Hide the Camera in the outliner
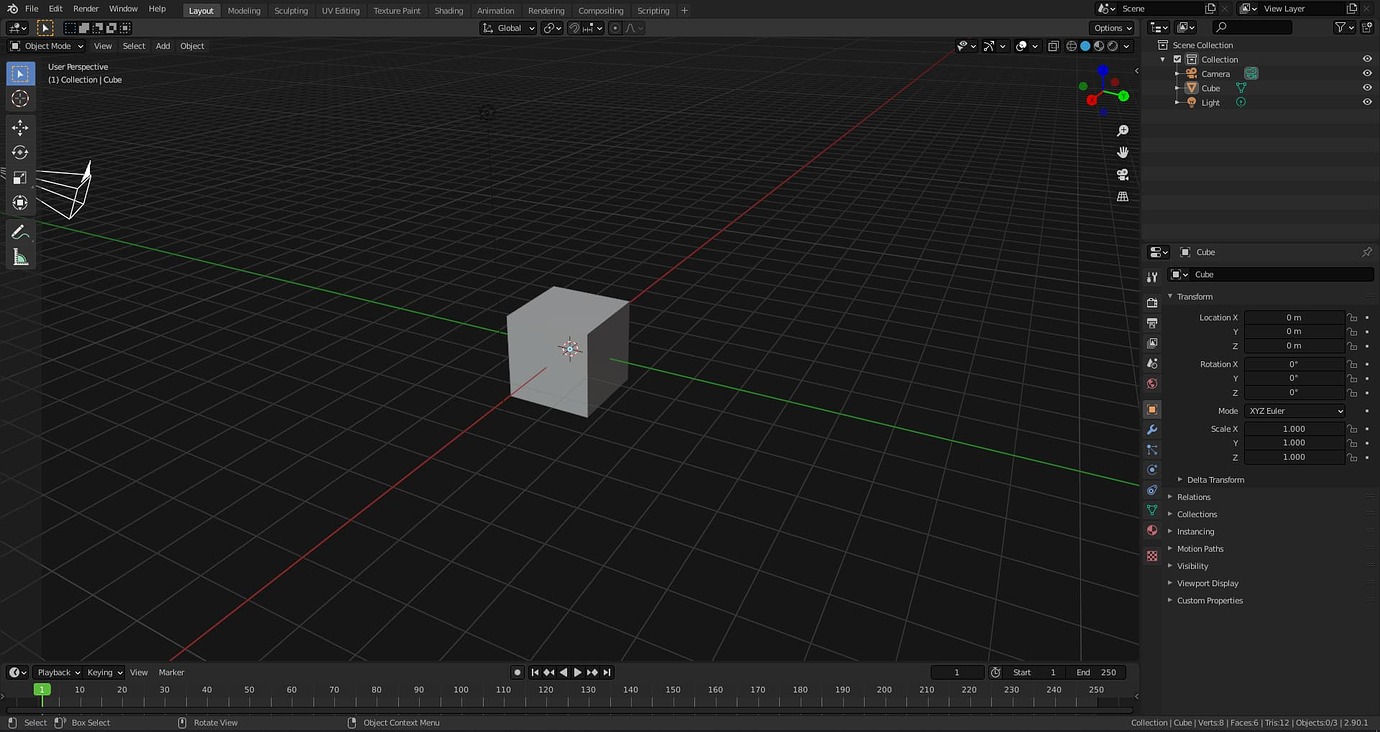The width and height of the screenshot is (1380, 732). (1367, 73)
